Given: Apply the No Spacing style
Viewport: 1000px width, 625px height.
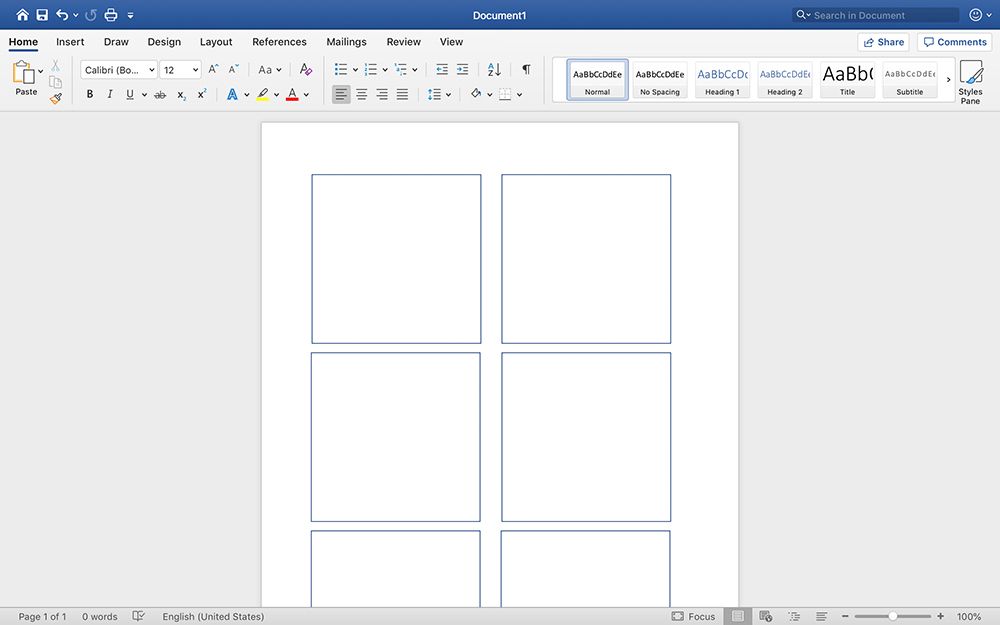Looking at the screenshot, I should coord(660,80).
